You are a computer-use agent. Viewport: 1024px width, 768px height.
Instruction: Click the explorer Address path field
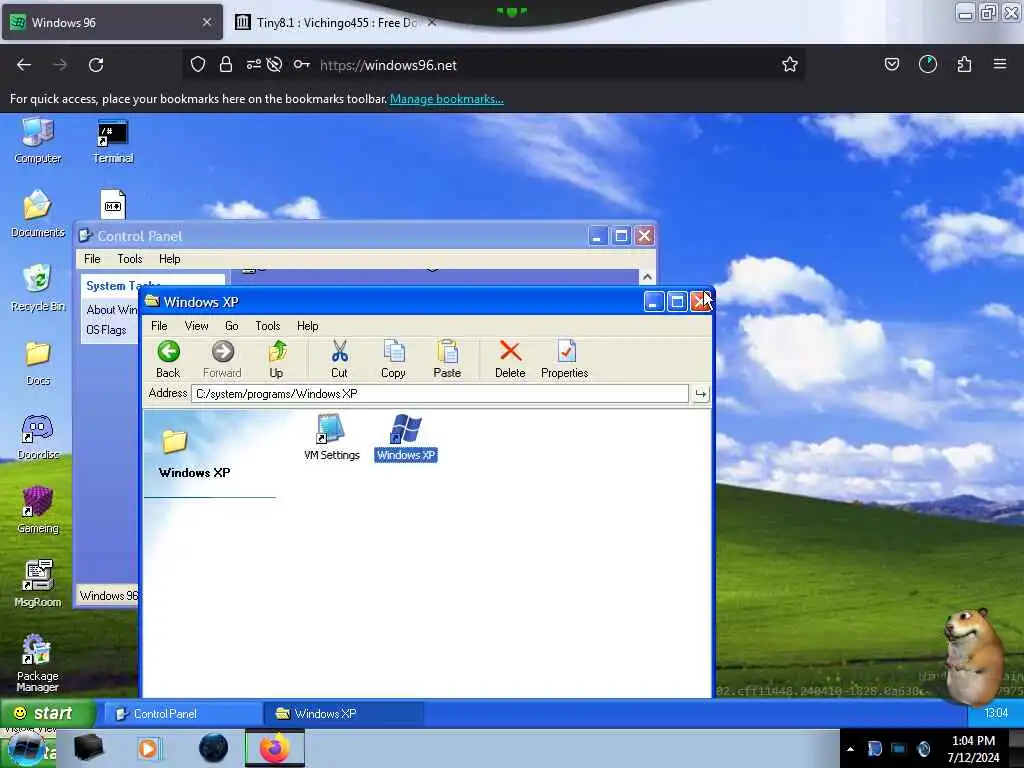(x=440, y=394)
